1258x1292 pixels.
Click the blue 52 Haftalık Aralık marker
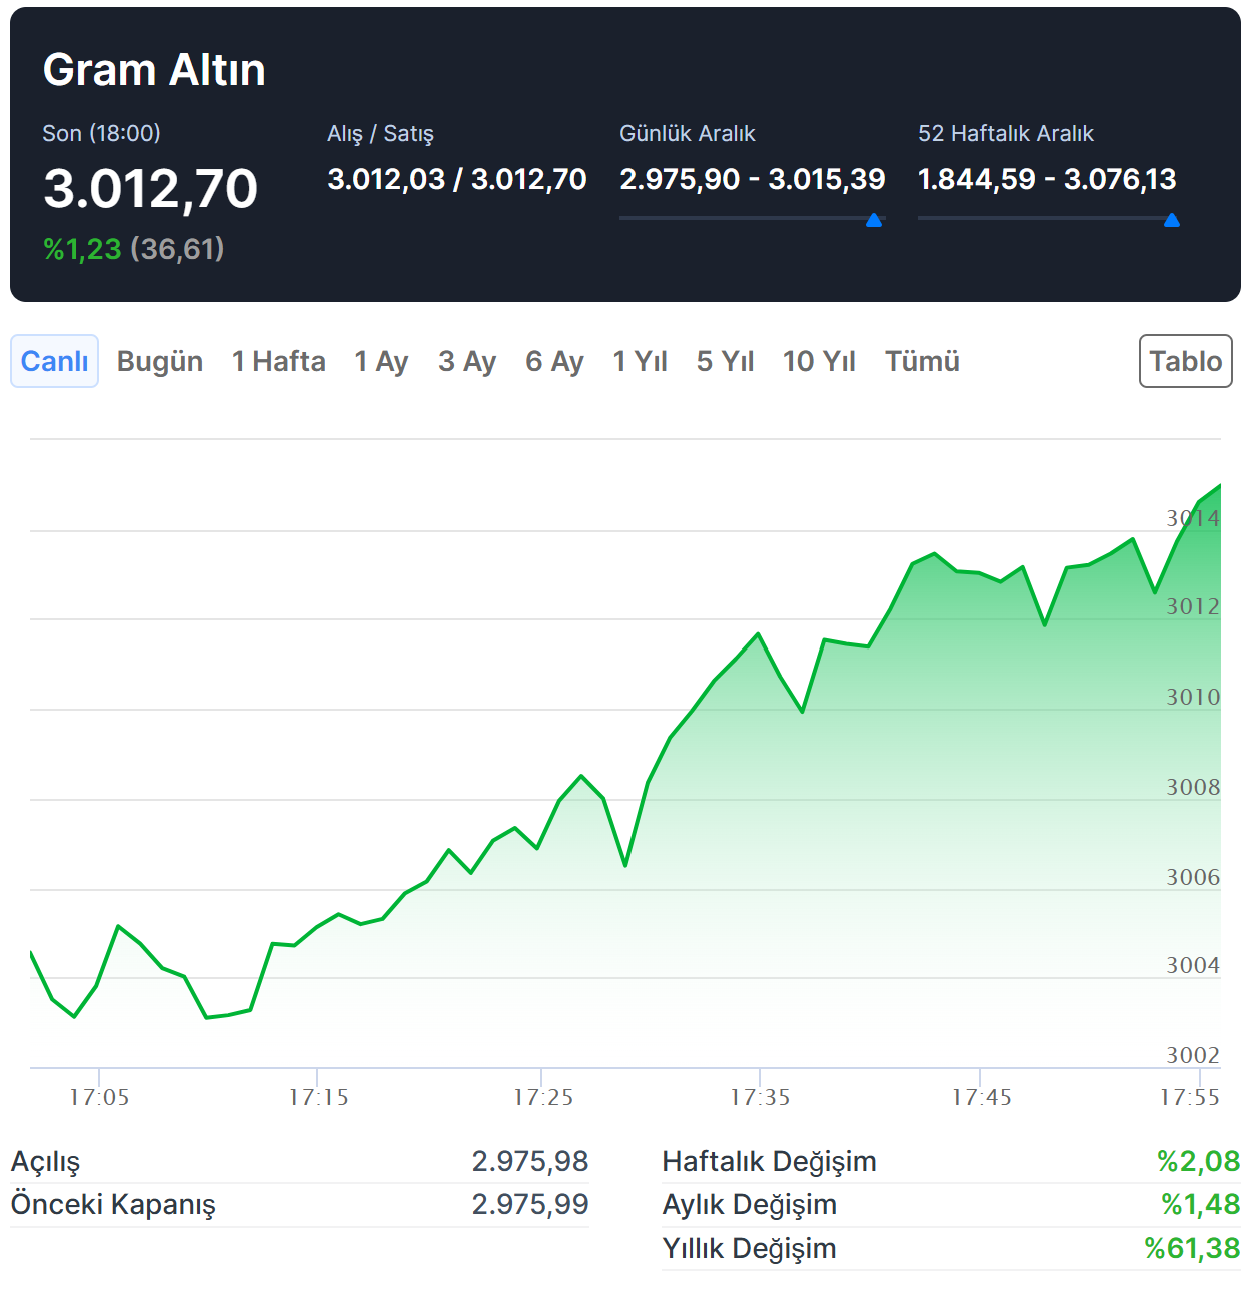coord(1172,220)
